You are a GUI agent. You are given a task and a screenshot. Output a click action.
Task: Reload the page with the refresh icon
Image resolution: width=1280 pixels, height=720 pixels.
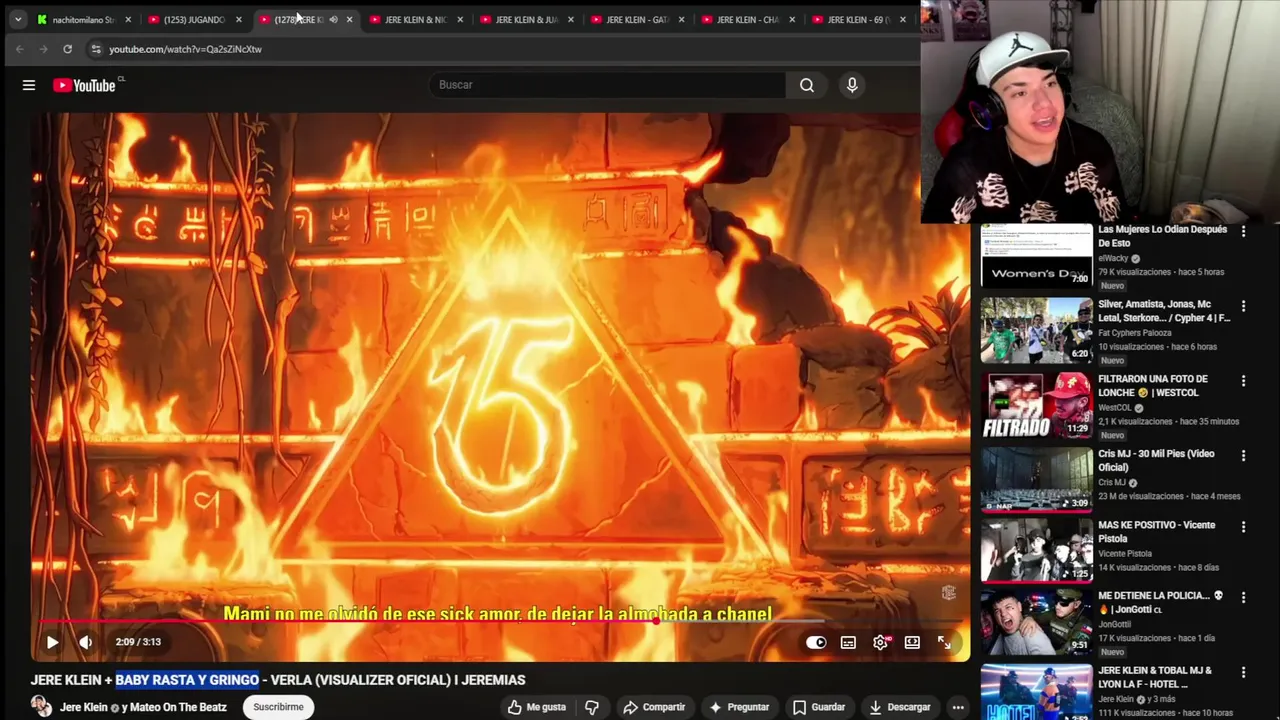tap(67, 49)
